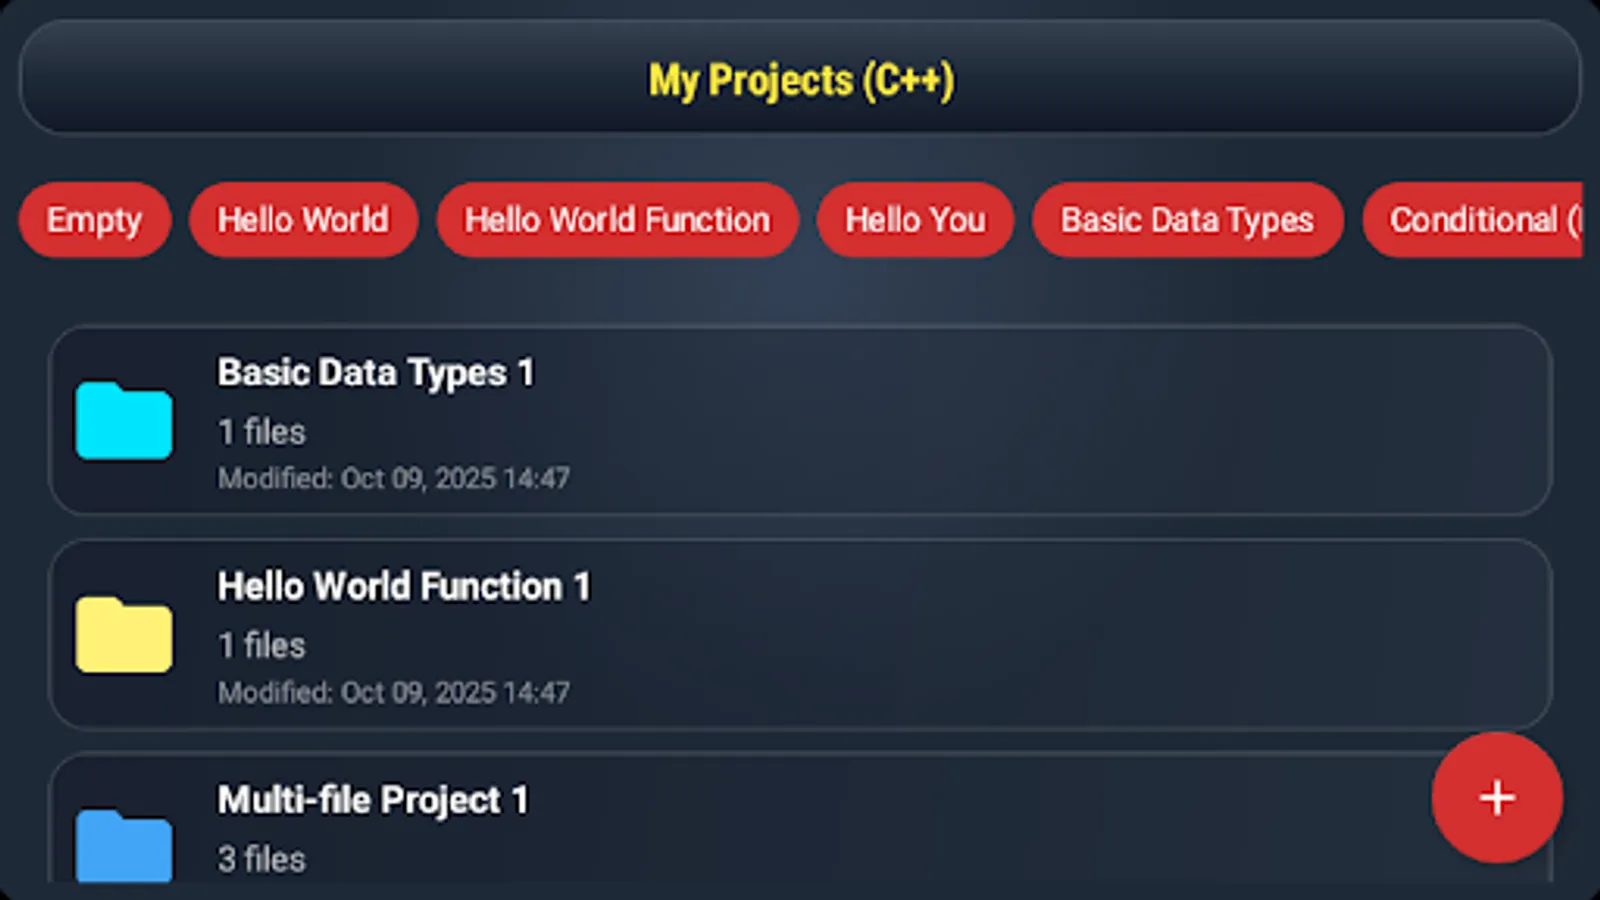Tap the red plus button to create a project
The height and width of the screenshot is (900, 1600).
[1496, 798]
